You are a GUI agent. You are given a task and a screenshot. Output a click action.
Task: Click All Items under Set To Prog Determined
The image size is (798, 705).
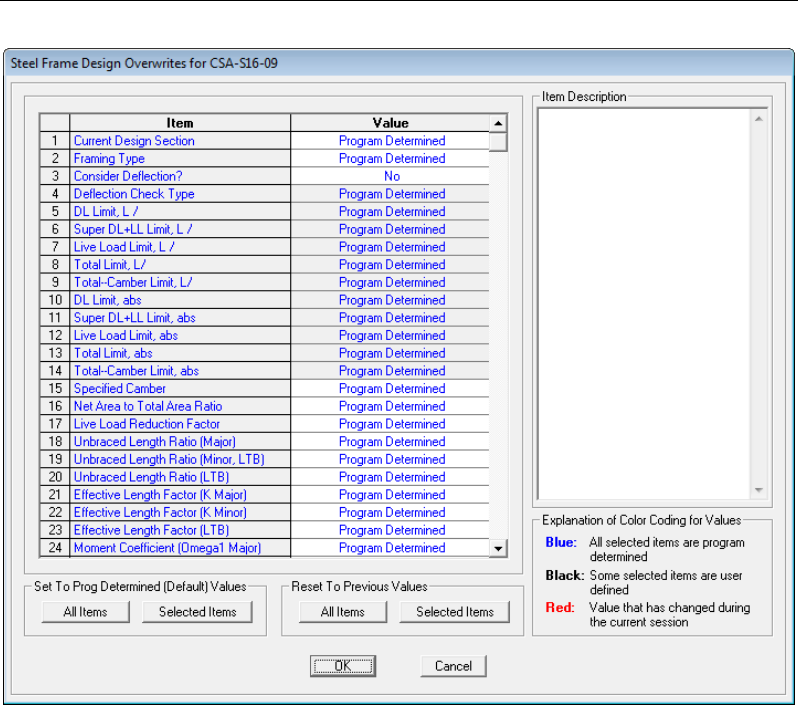click(86, 612)
